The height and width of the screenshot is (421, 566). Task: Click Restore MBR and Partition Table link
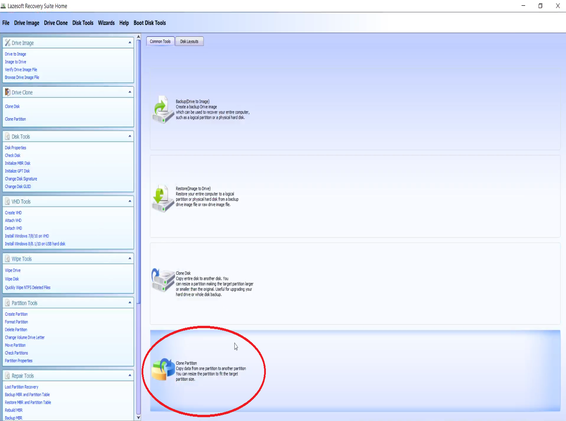tap(28, 402)
